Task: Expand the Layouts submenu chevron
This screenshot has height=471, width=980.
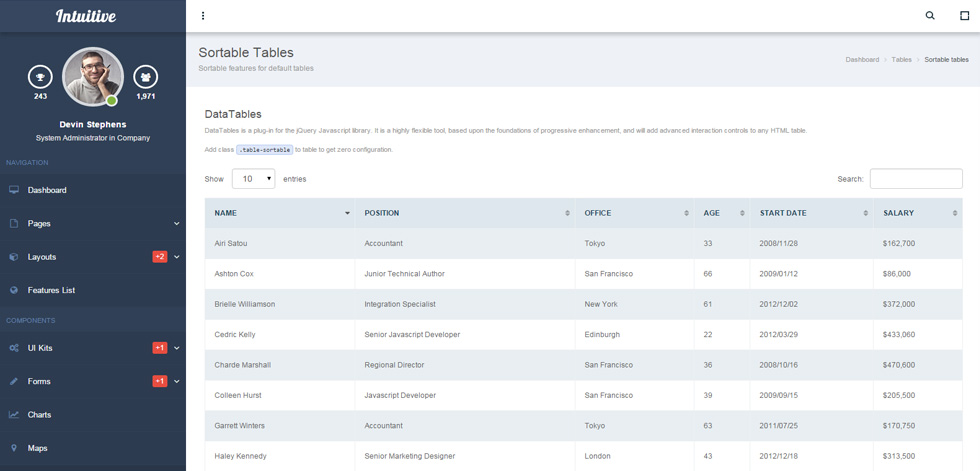Action: coord(177,257)
